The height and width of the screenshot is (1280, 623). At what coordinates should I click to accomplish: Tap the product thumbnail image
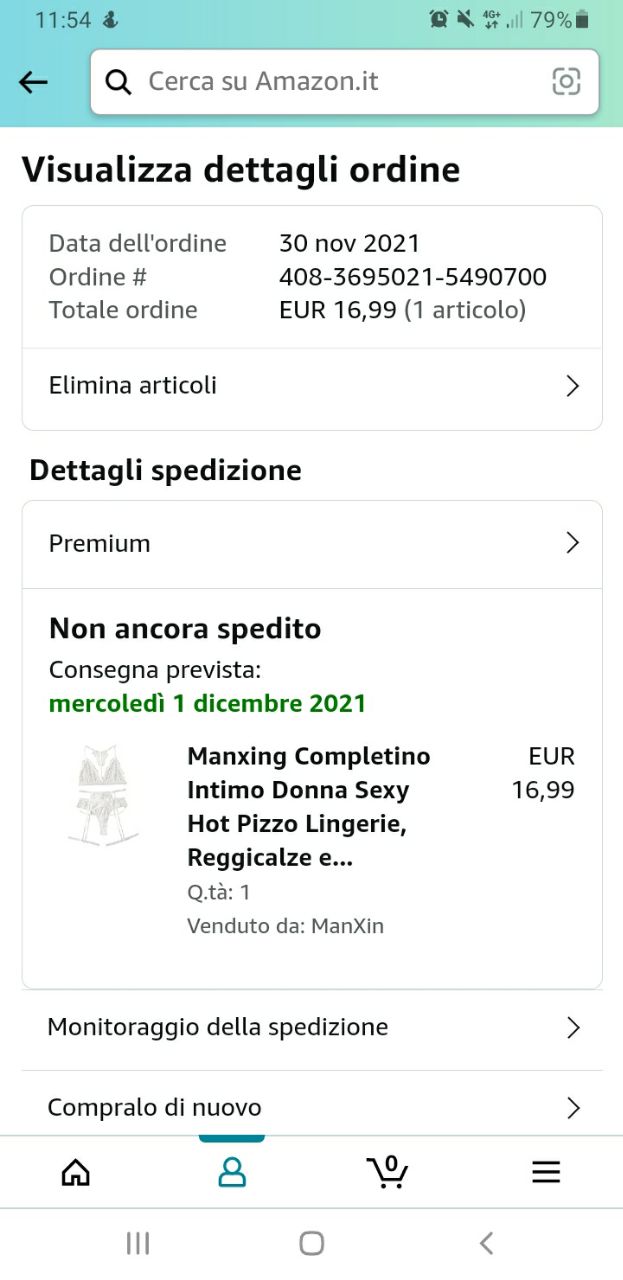coord(104,796)
